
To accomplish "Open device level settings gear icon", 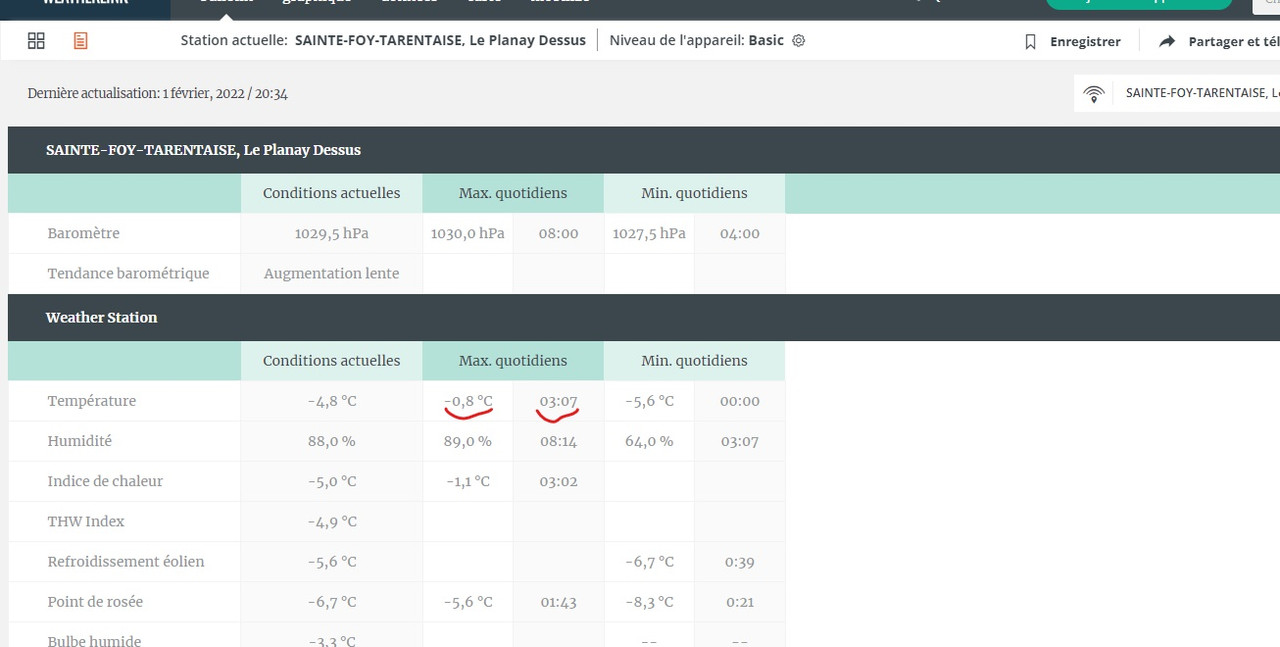I will [x=798, y=41].
